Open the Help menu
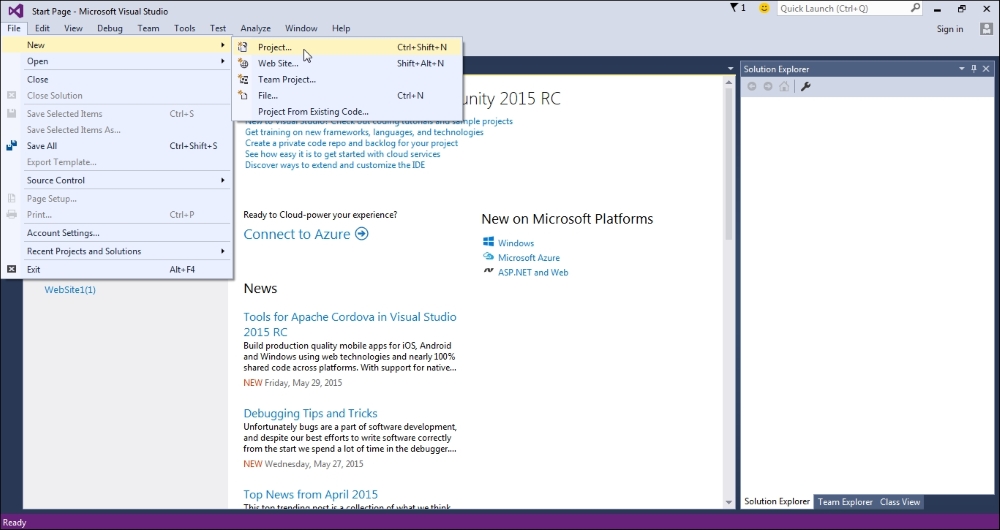The image size is (1000, 530). pyautogui.click(x=341, y=28)
